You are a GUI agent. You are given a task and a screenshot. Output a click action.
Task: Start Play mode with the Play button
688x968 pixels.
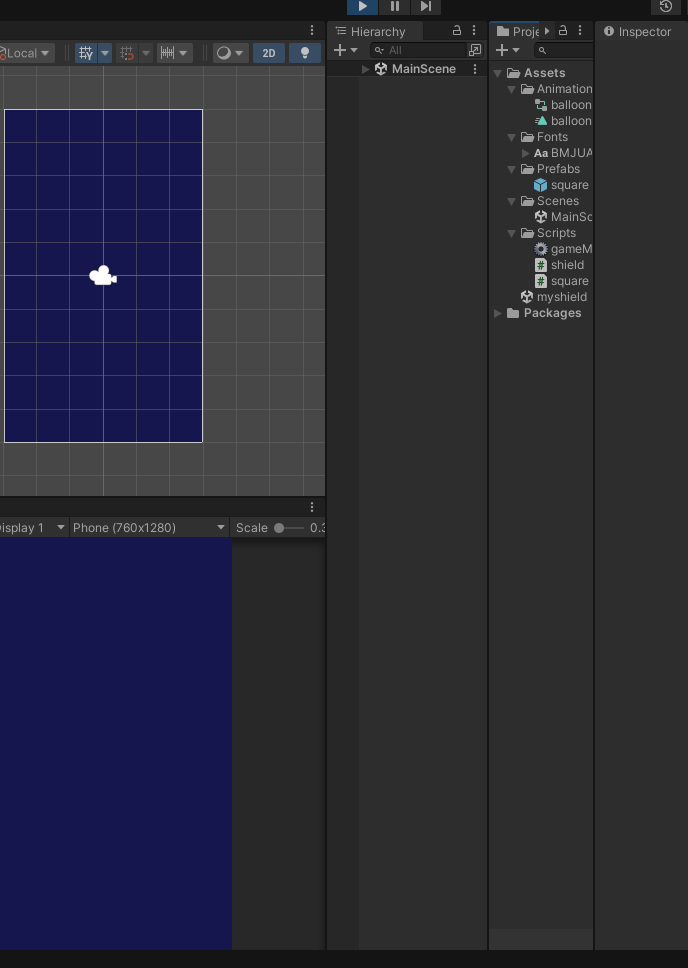[363, 7]
